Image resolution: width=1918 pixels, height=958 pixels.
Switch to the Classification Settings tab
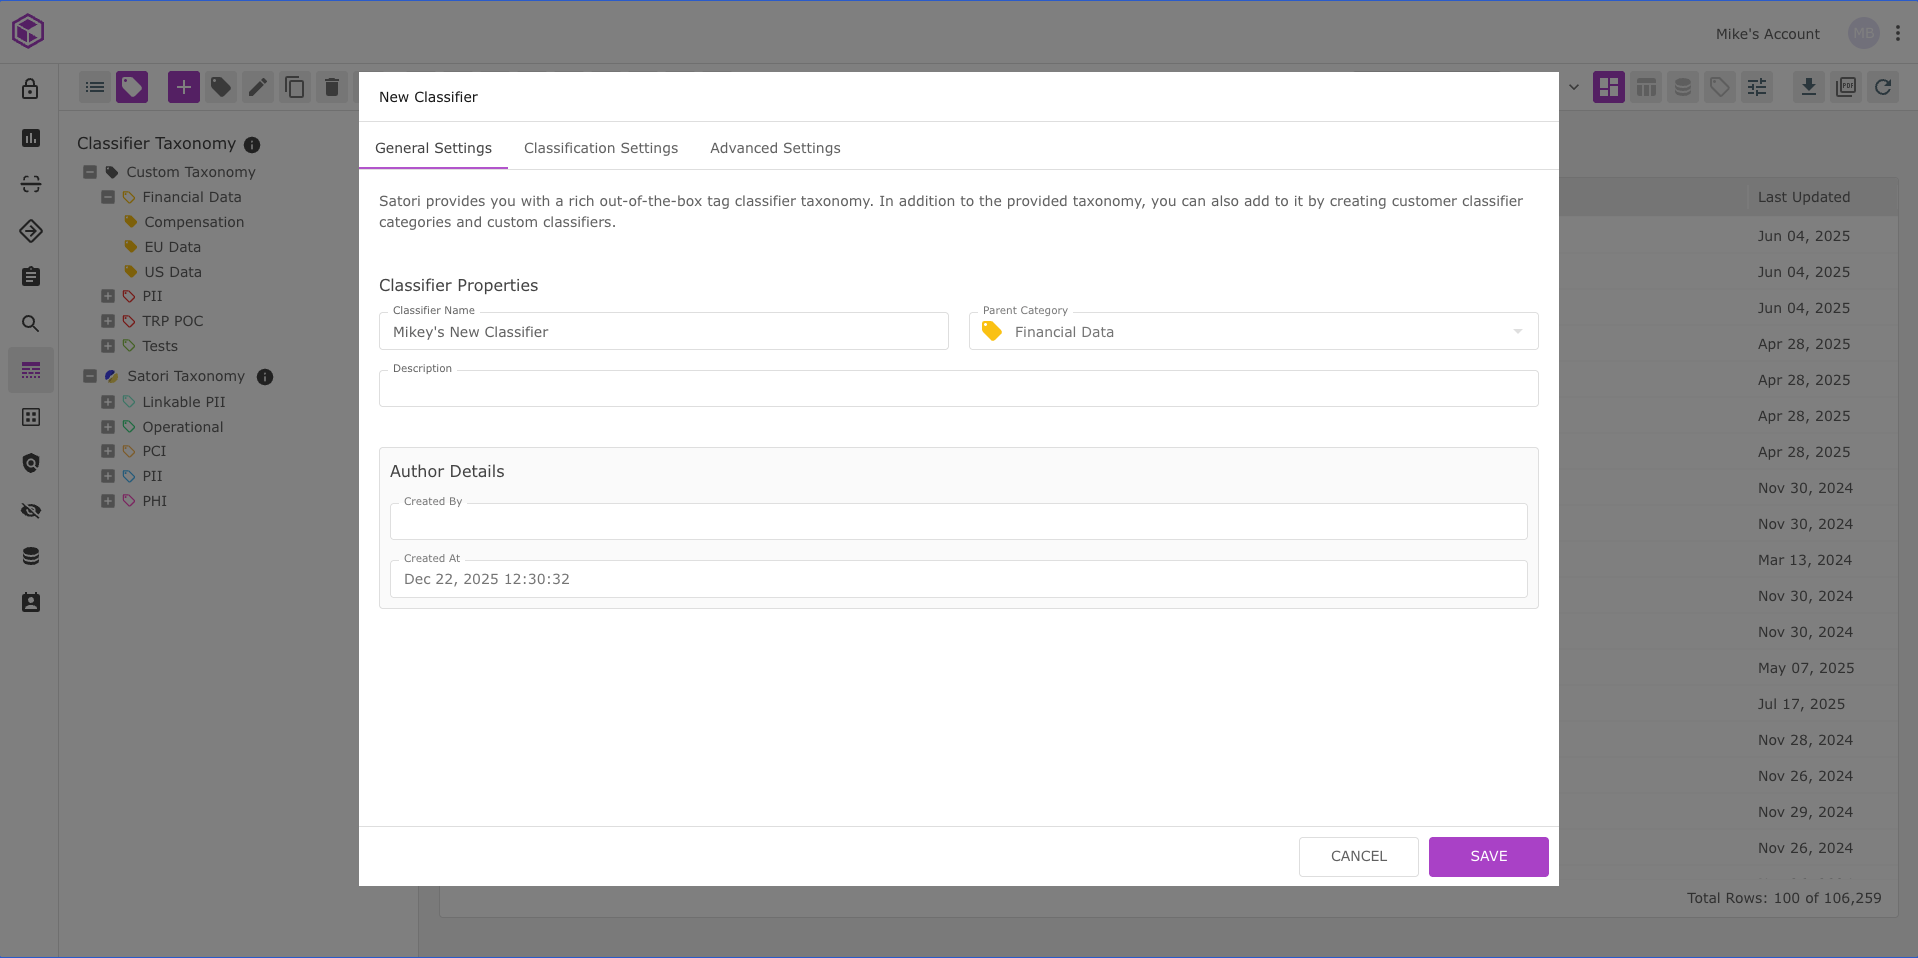pyautogui.click(x=600, y=148)
